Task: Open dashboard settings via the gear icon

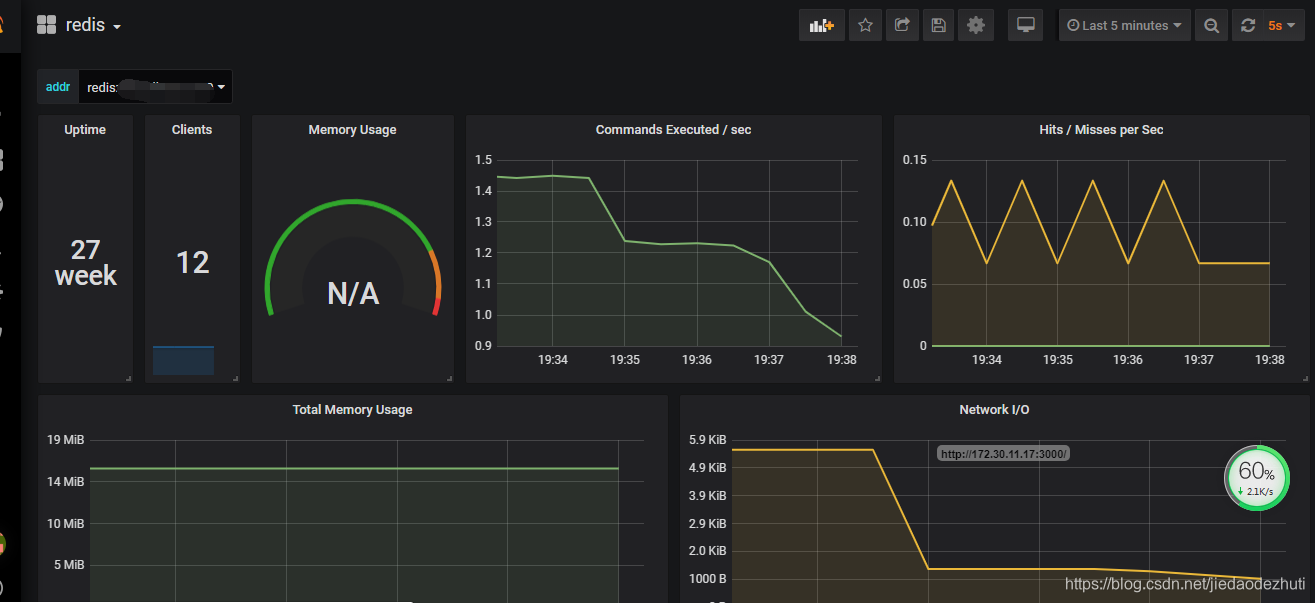Action: point(975,26)
